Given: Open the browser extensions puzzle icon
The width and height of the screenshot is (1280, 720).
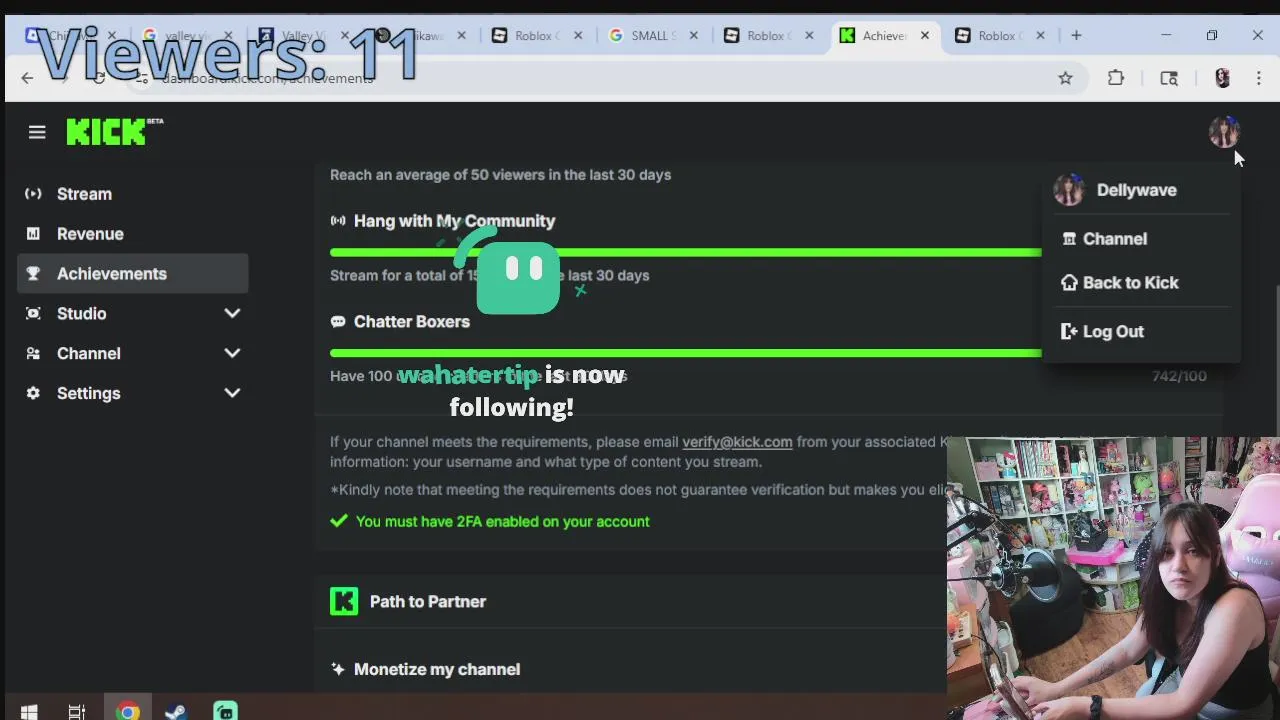Looking at the screenshot, I should point(1116,78).
